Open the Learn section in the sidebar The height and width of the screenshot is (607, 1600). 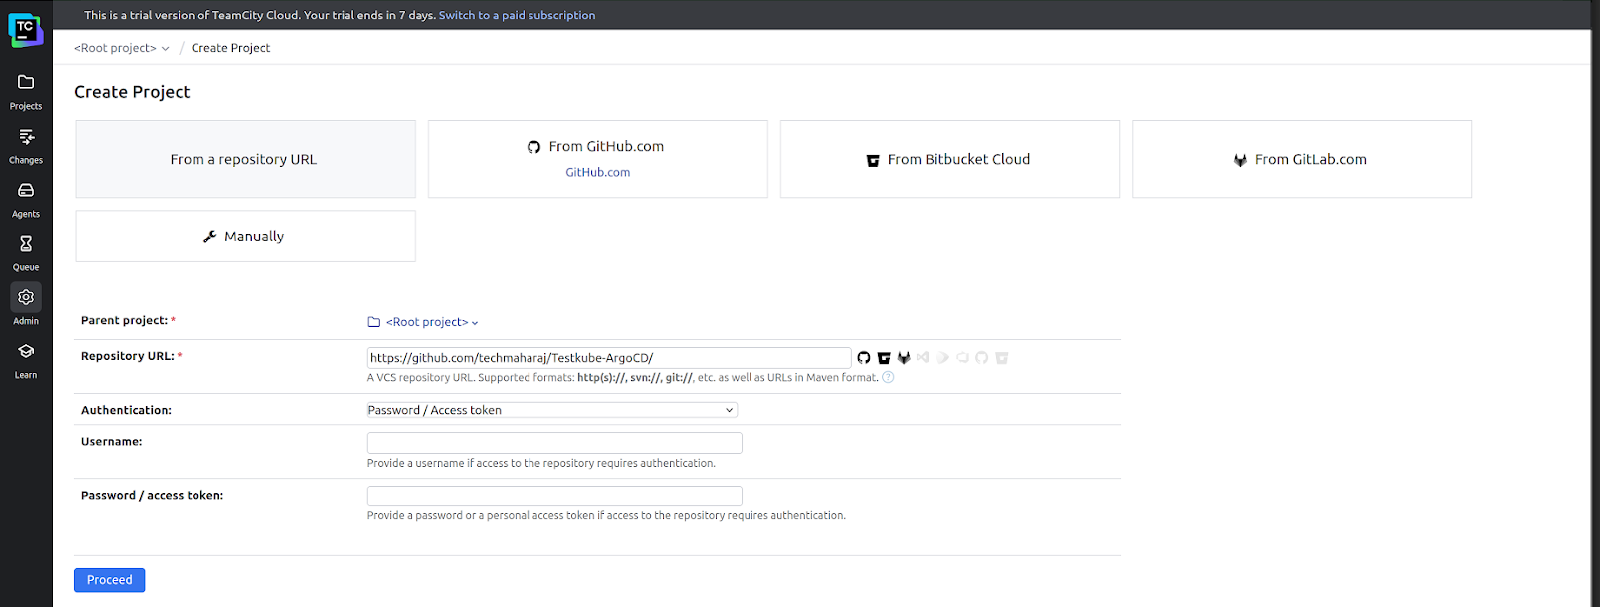[x=26, y=360]
